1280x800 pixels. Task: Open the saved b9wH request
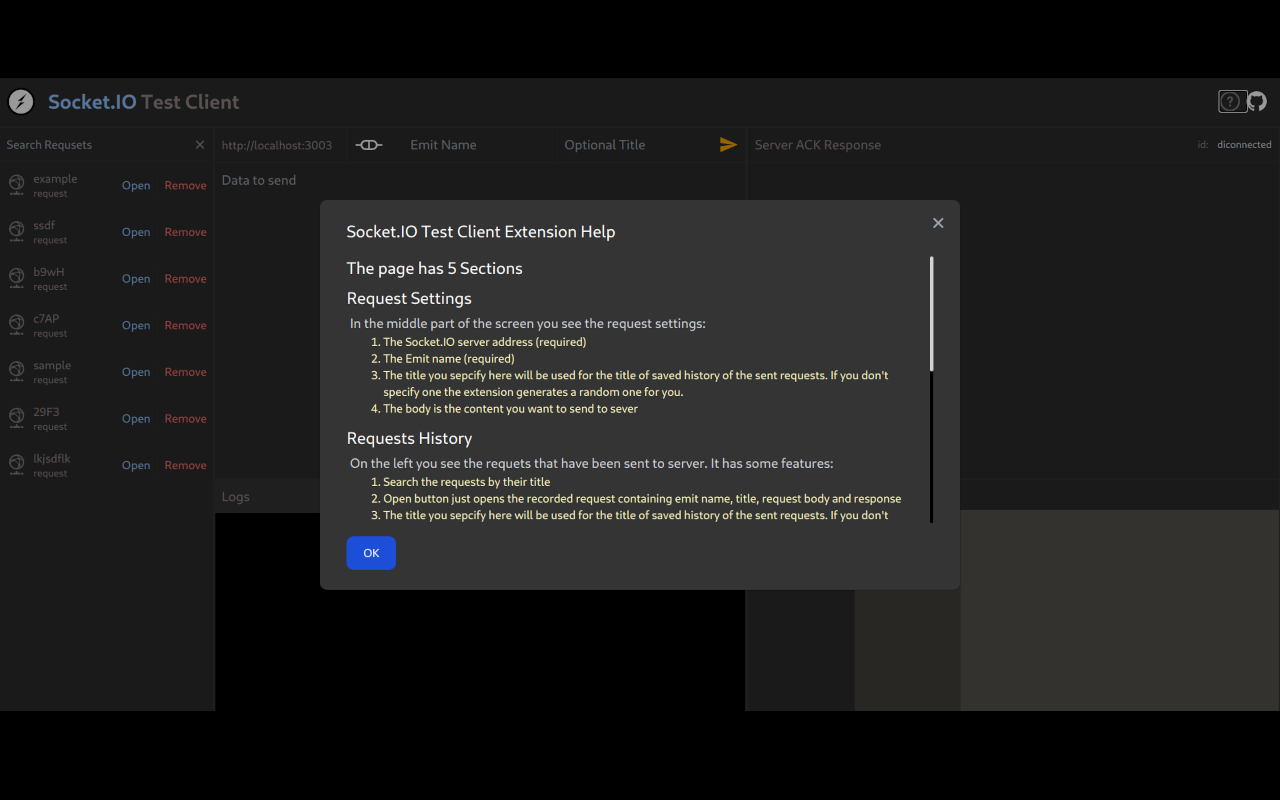[136, 278]
